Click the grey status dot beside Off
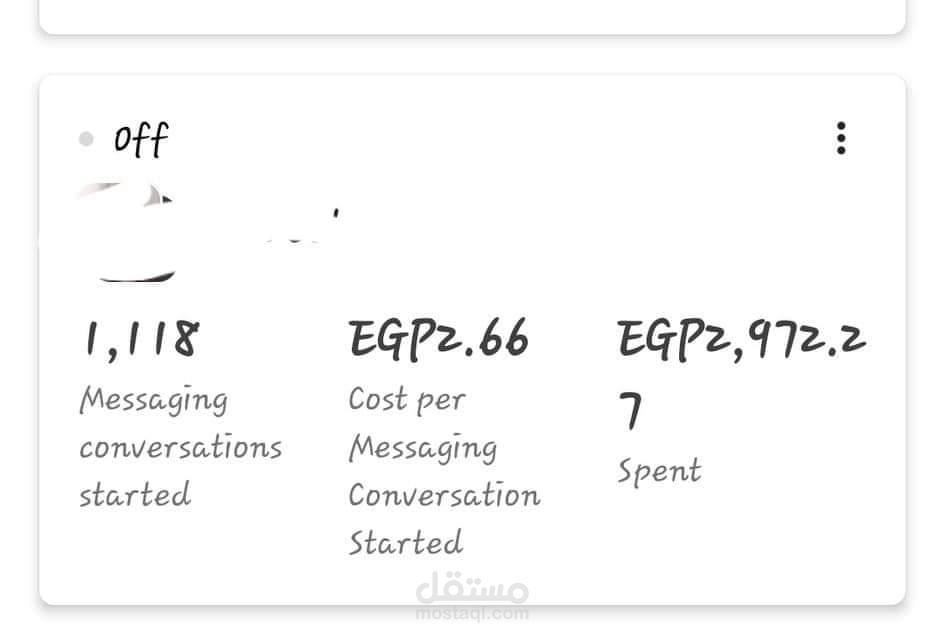This screenshot has height=636, width=945. (x=86, y=139)
